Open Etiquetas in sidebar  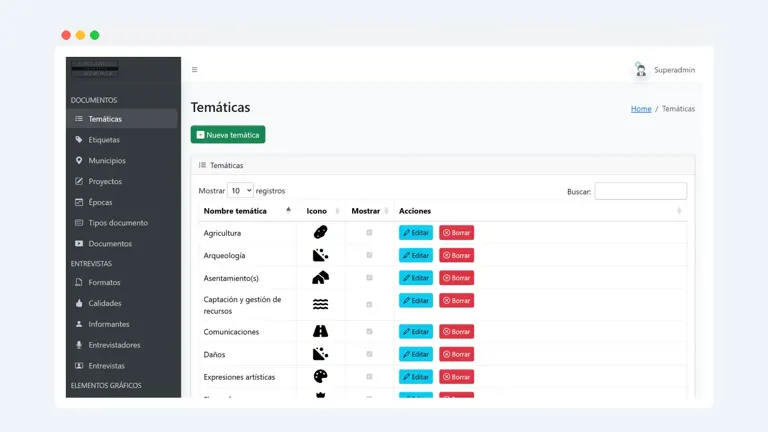tap(121, 140)
